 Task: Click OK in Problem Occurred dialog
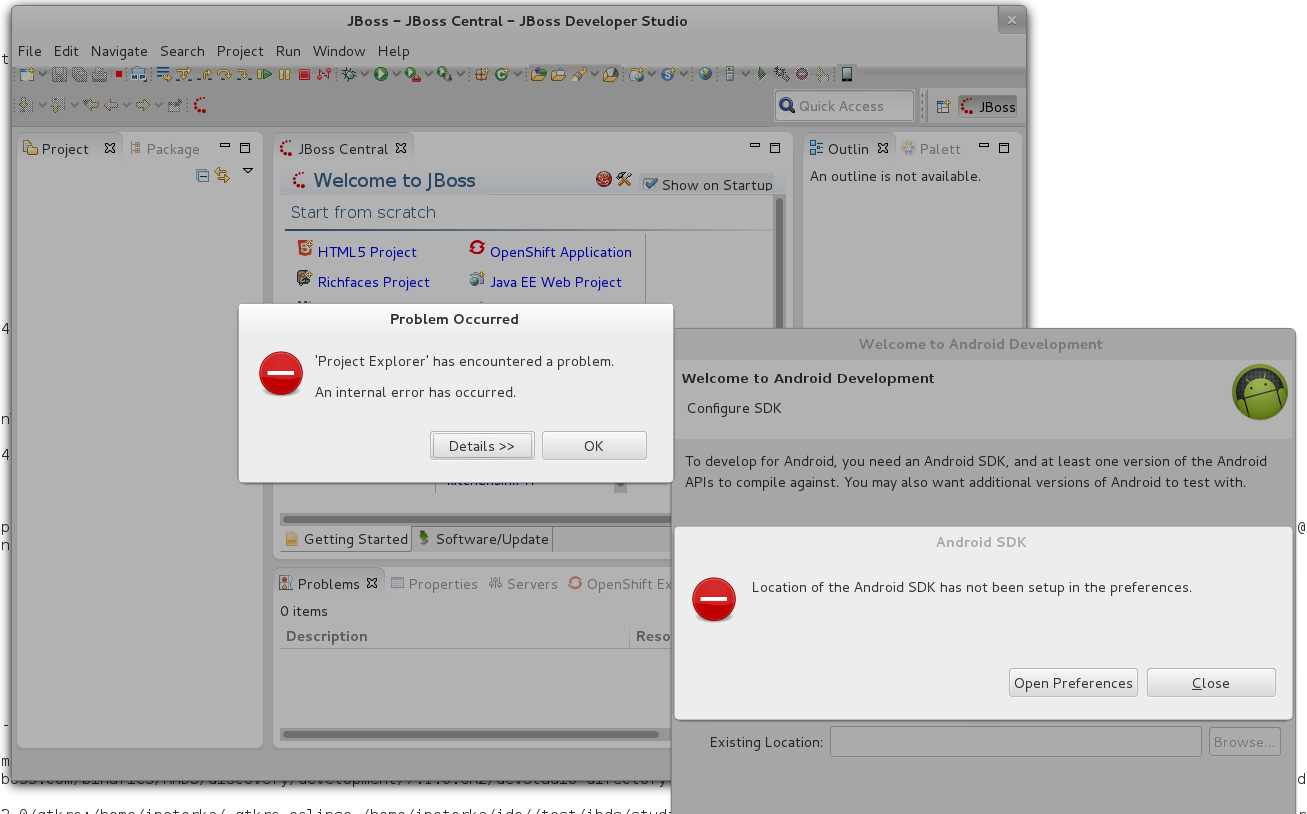tap(594, 446)
